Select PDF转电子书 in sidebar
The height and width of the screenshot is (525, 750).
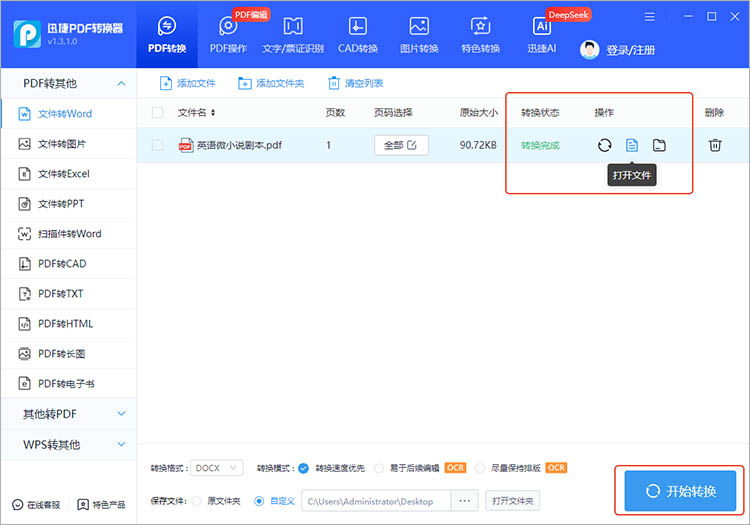[68, 383]
